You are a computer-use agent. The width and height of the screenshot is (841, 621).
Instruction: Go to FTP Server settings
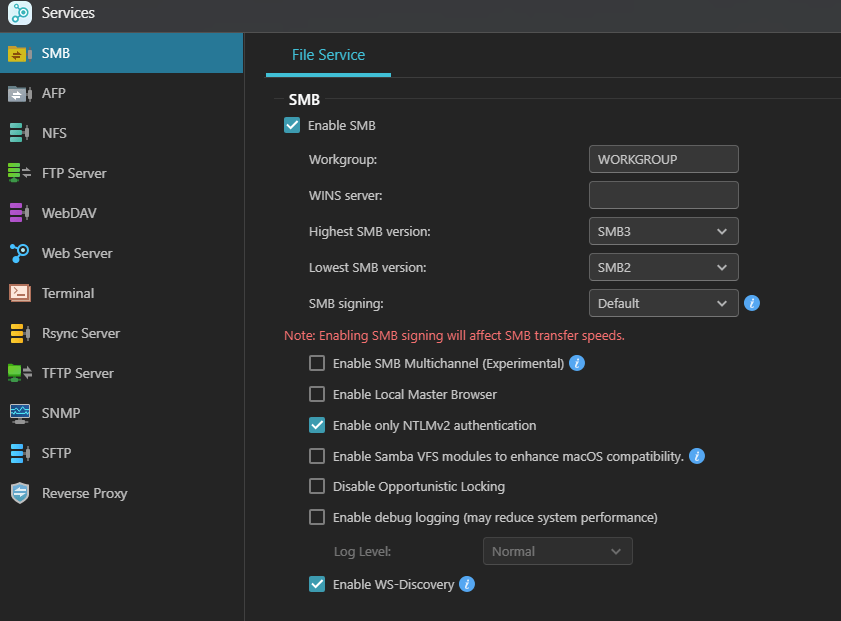121,173
